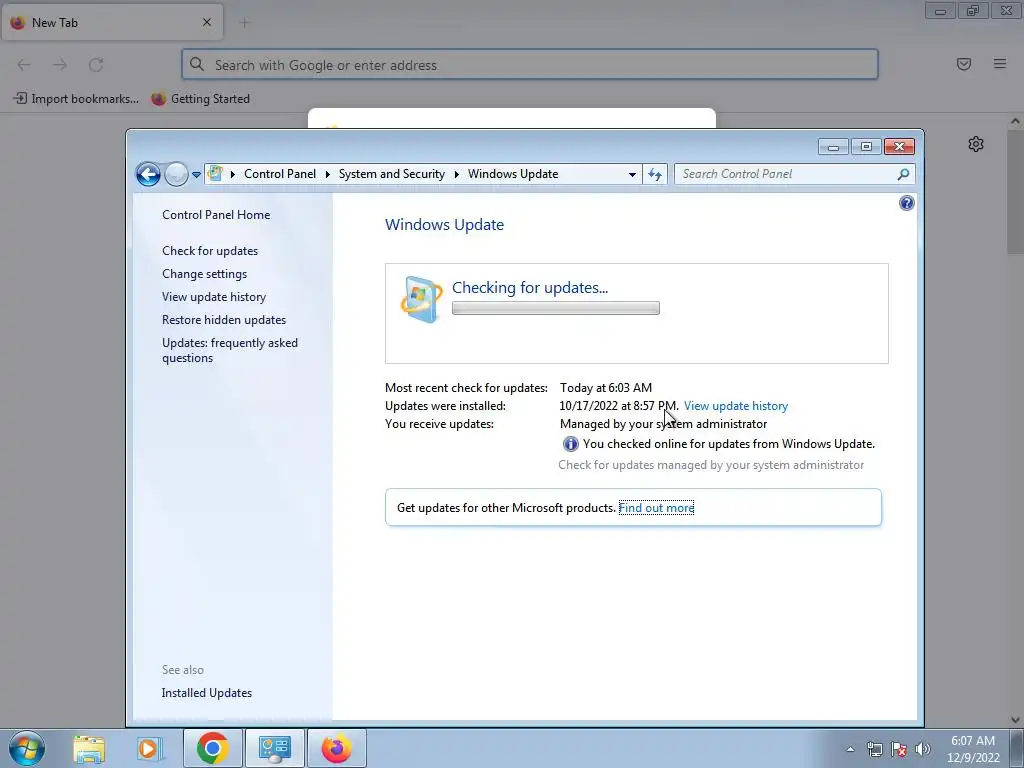The image size is (1024, 768).
Task: Click the refresh button beside the address bar
Action: click(655, 174)
